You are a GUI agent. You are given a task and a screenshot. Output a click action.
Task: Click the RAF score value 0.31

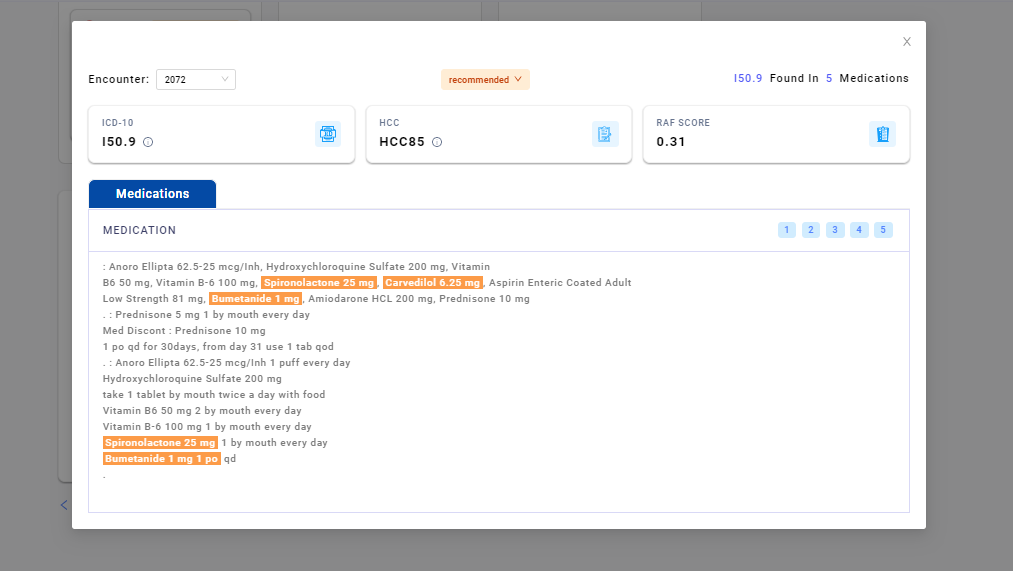coord(671,142)
